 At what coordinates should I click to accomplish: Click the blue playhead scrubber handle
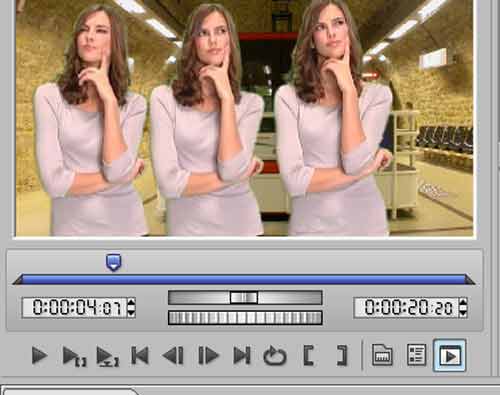114,262
